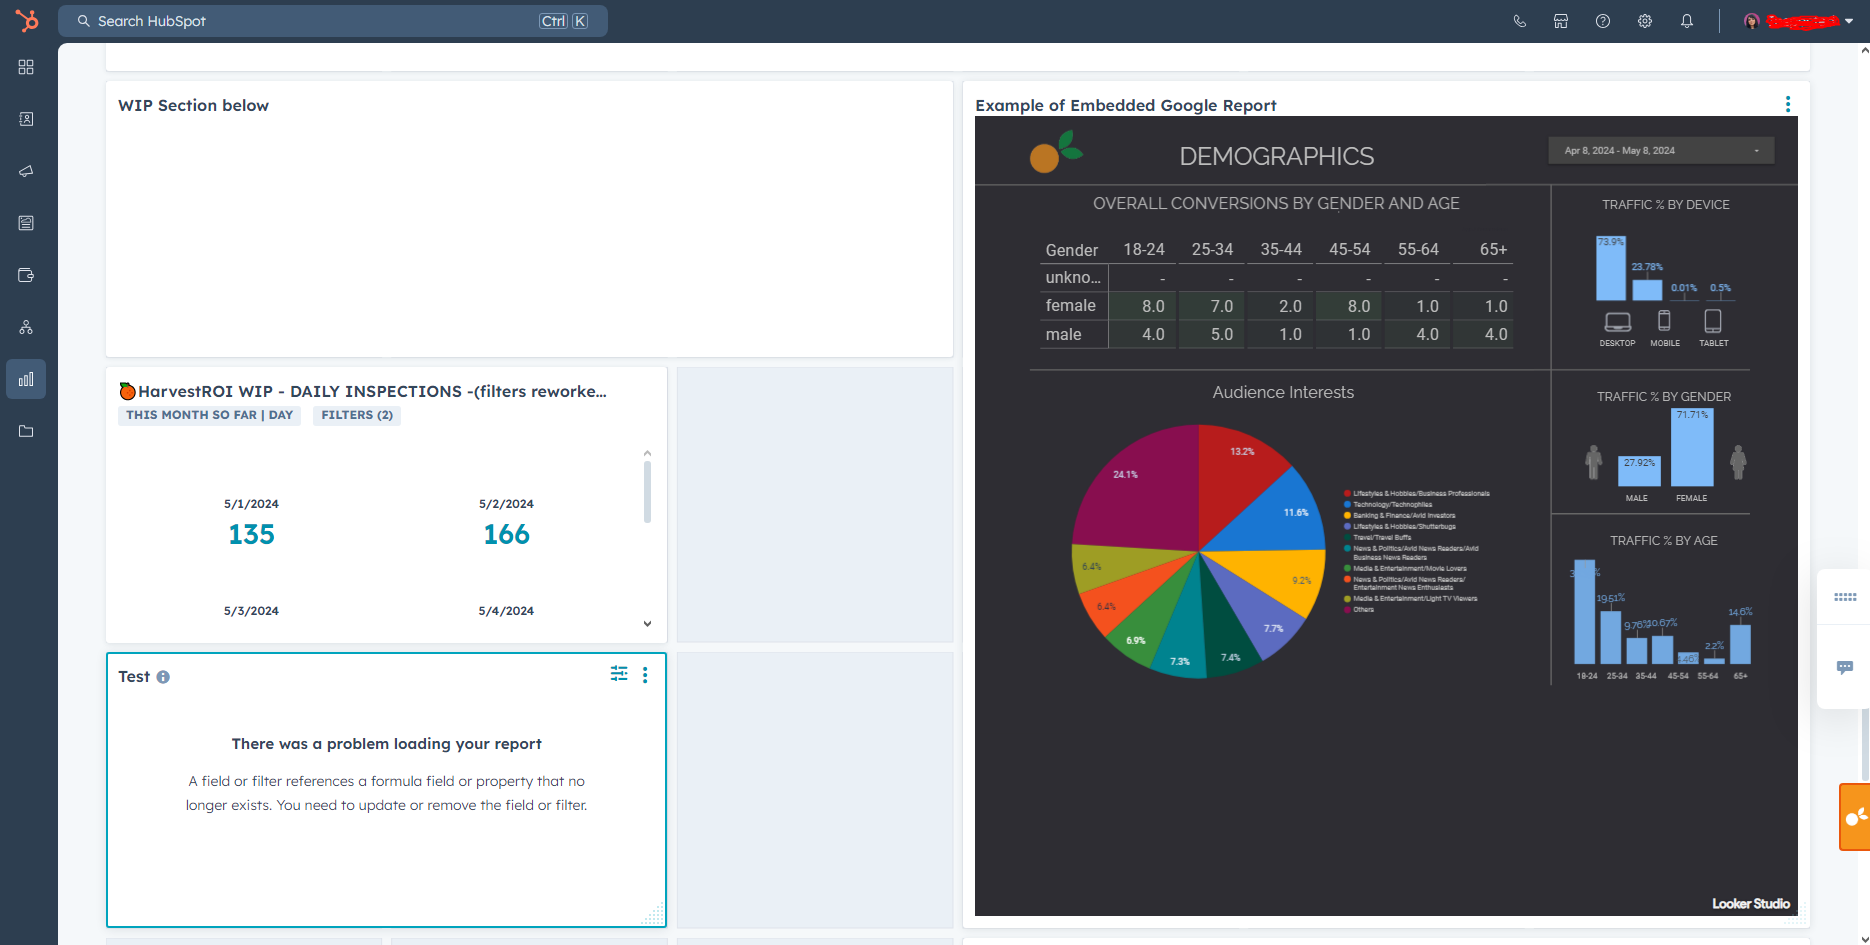The width and height of the screenshot is (1870, 945).
Task: Open the Library folder sidebar icon
Action: tap(26, 431)
